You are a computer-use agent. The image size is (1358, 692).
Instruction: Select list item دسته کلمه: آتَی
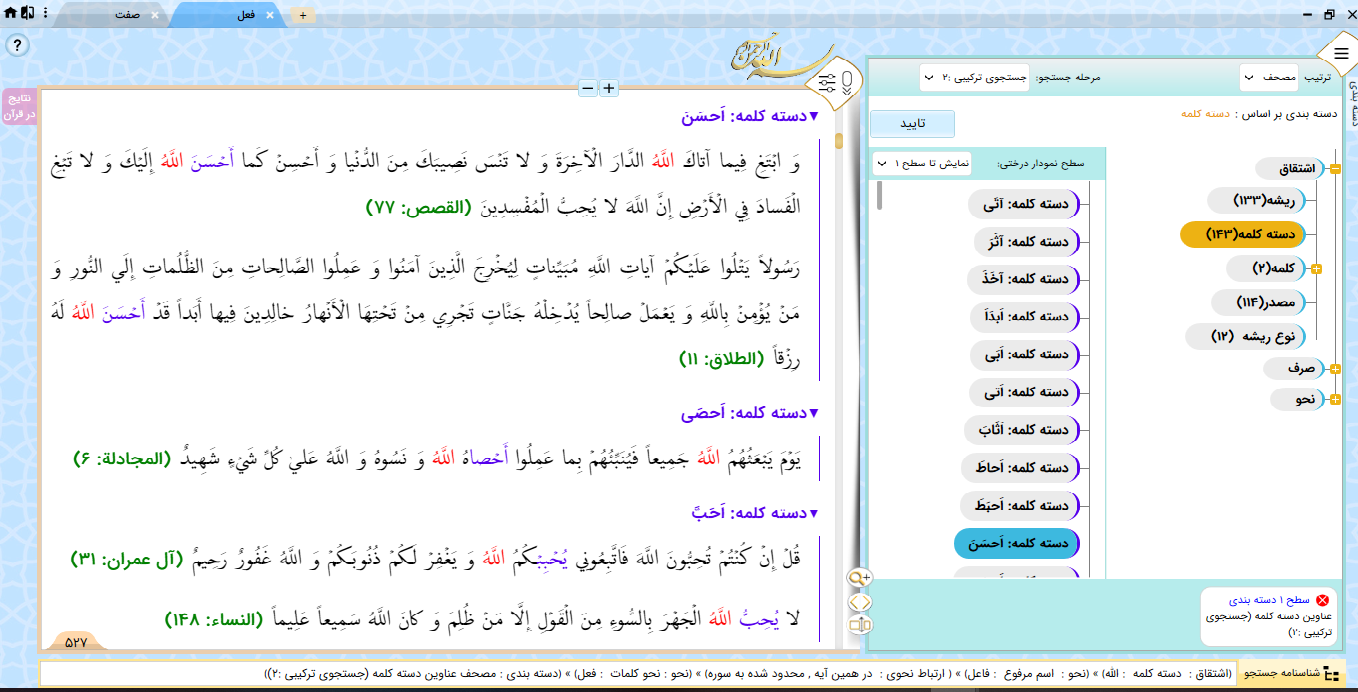[1024, 204]
